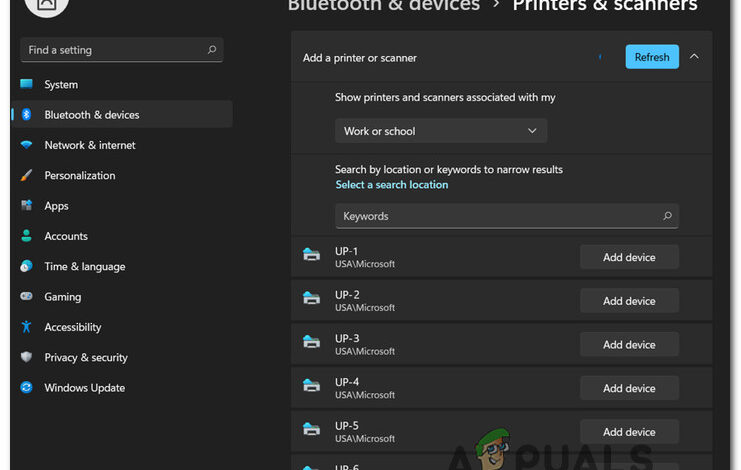Click the Windows Update sync icon
This screenshot has width=741, height=470.
(26, 388)
